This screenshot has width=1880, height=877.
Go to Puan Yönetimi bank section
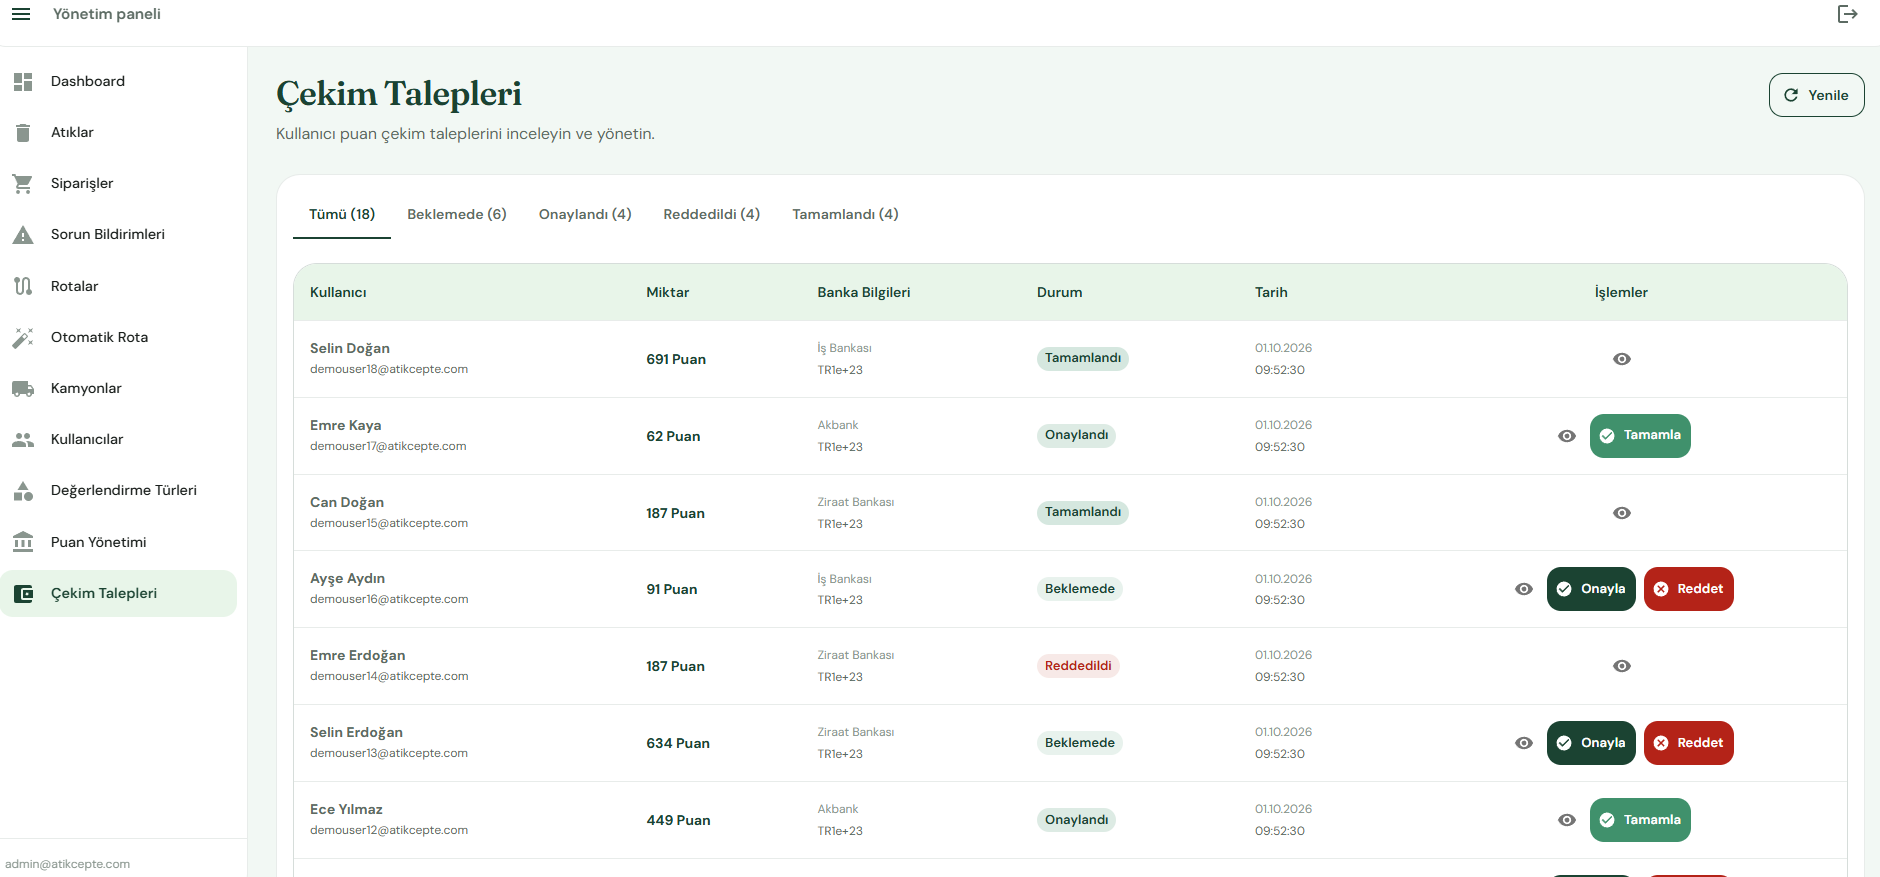118,542
